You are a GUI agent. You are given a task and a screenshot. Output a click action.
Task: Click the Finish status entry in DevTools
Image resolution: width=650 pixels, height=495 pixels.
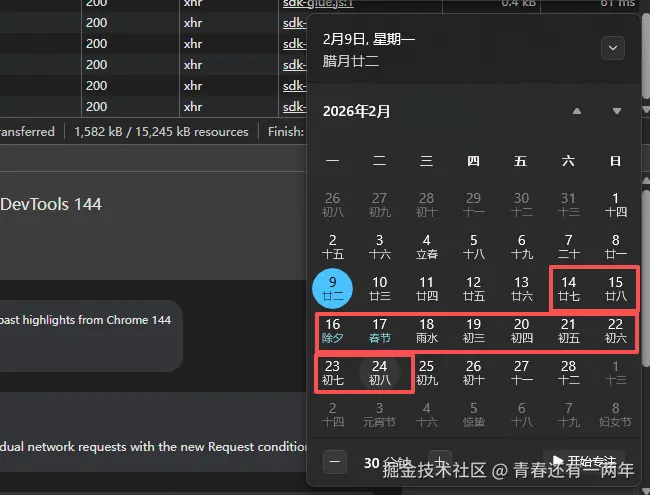click(x=286, y=132)
